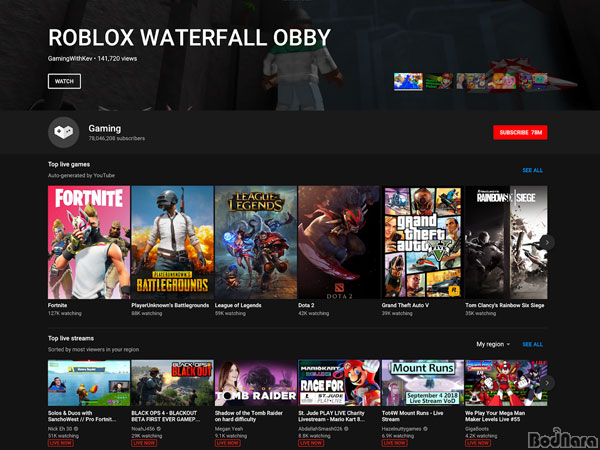Click the 'Shadow of the Tomb Raider' stream title
The width and height of the screenshot is (600, 450).
click(249, 416)
